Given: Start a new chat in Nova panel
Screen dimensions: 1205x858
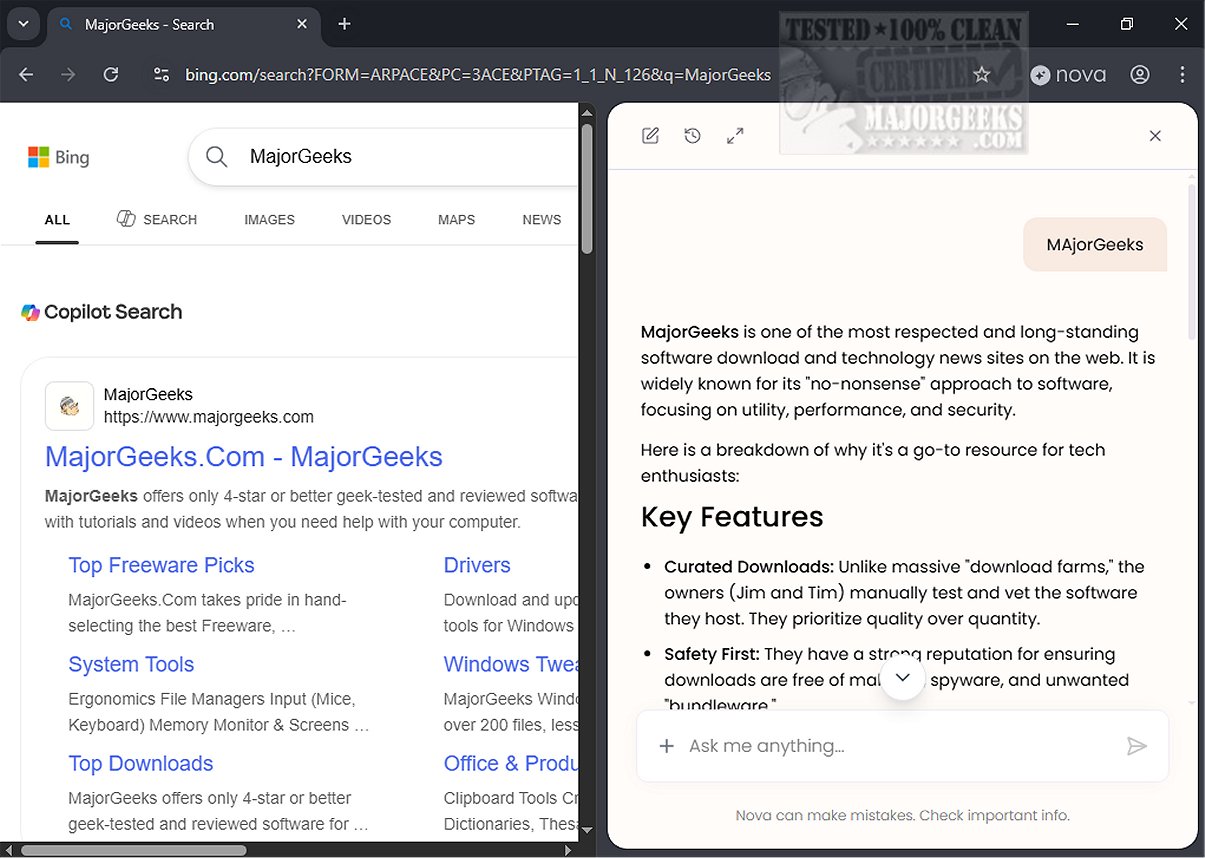Looking at the screenshot, I should [650, 136].
